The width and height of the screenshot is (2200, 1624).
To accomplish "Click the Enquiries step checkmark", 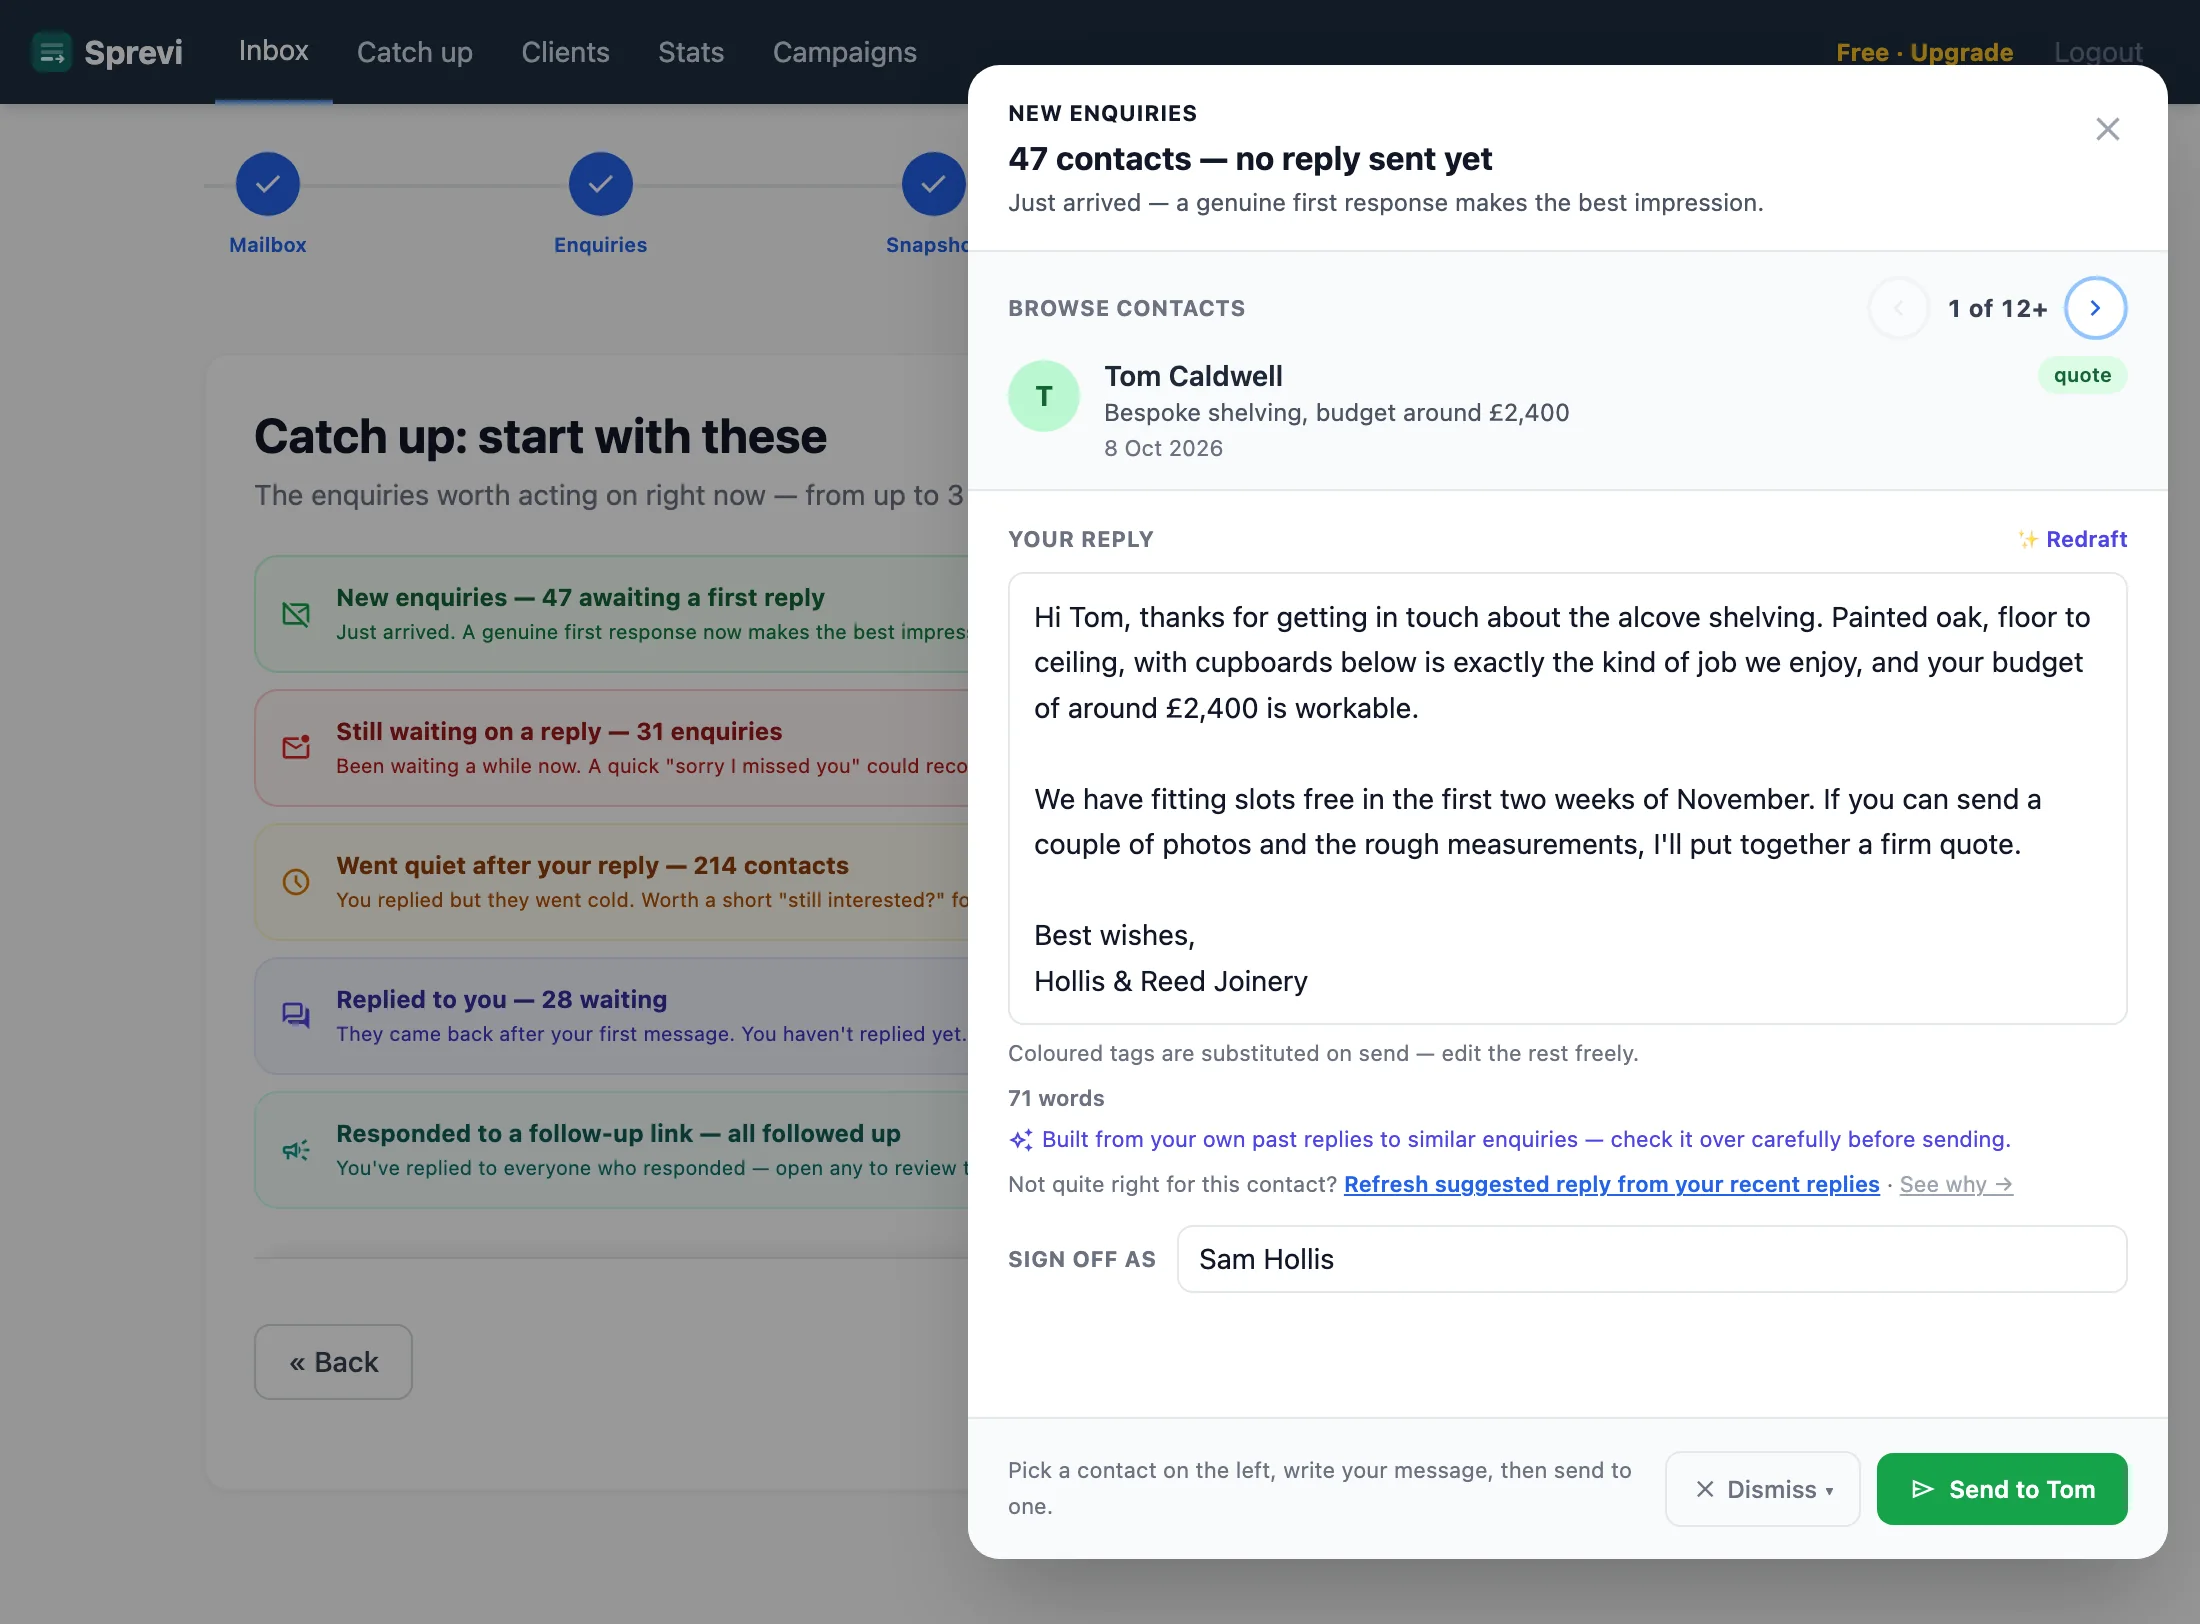I will 600,184.
